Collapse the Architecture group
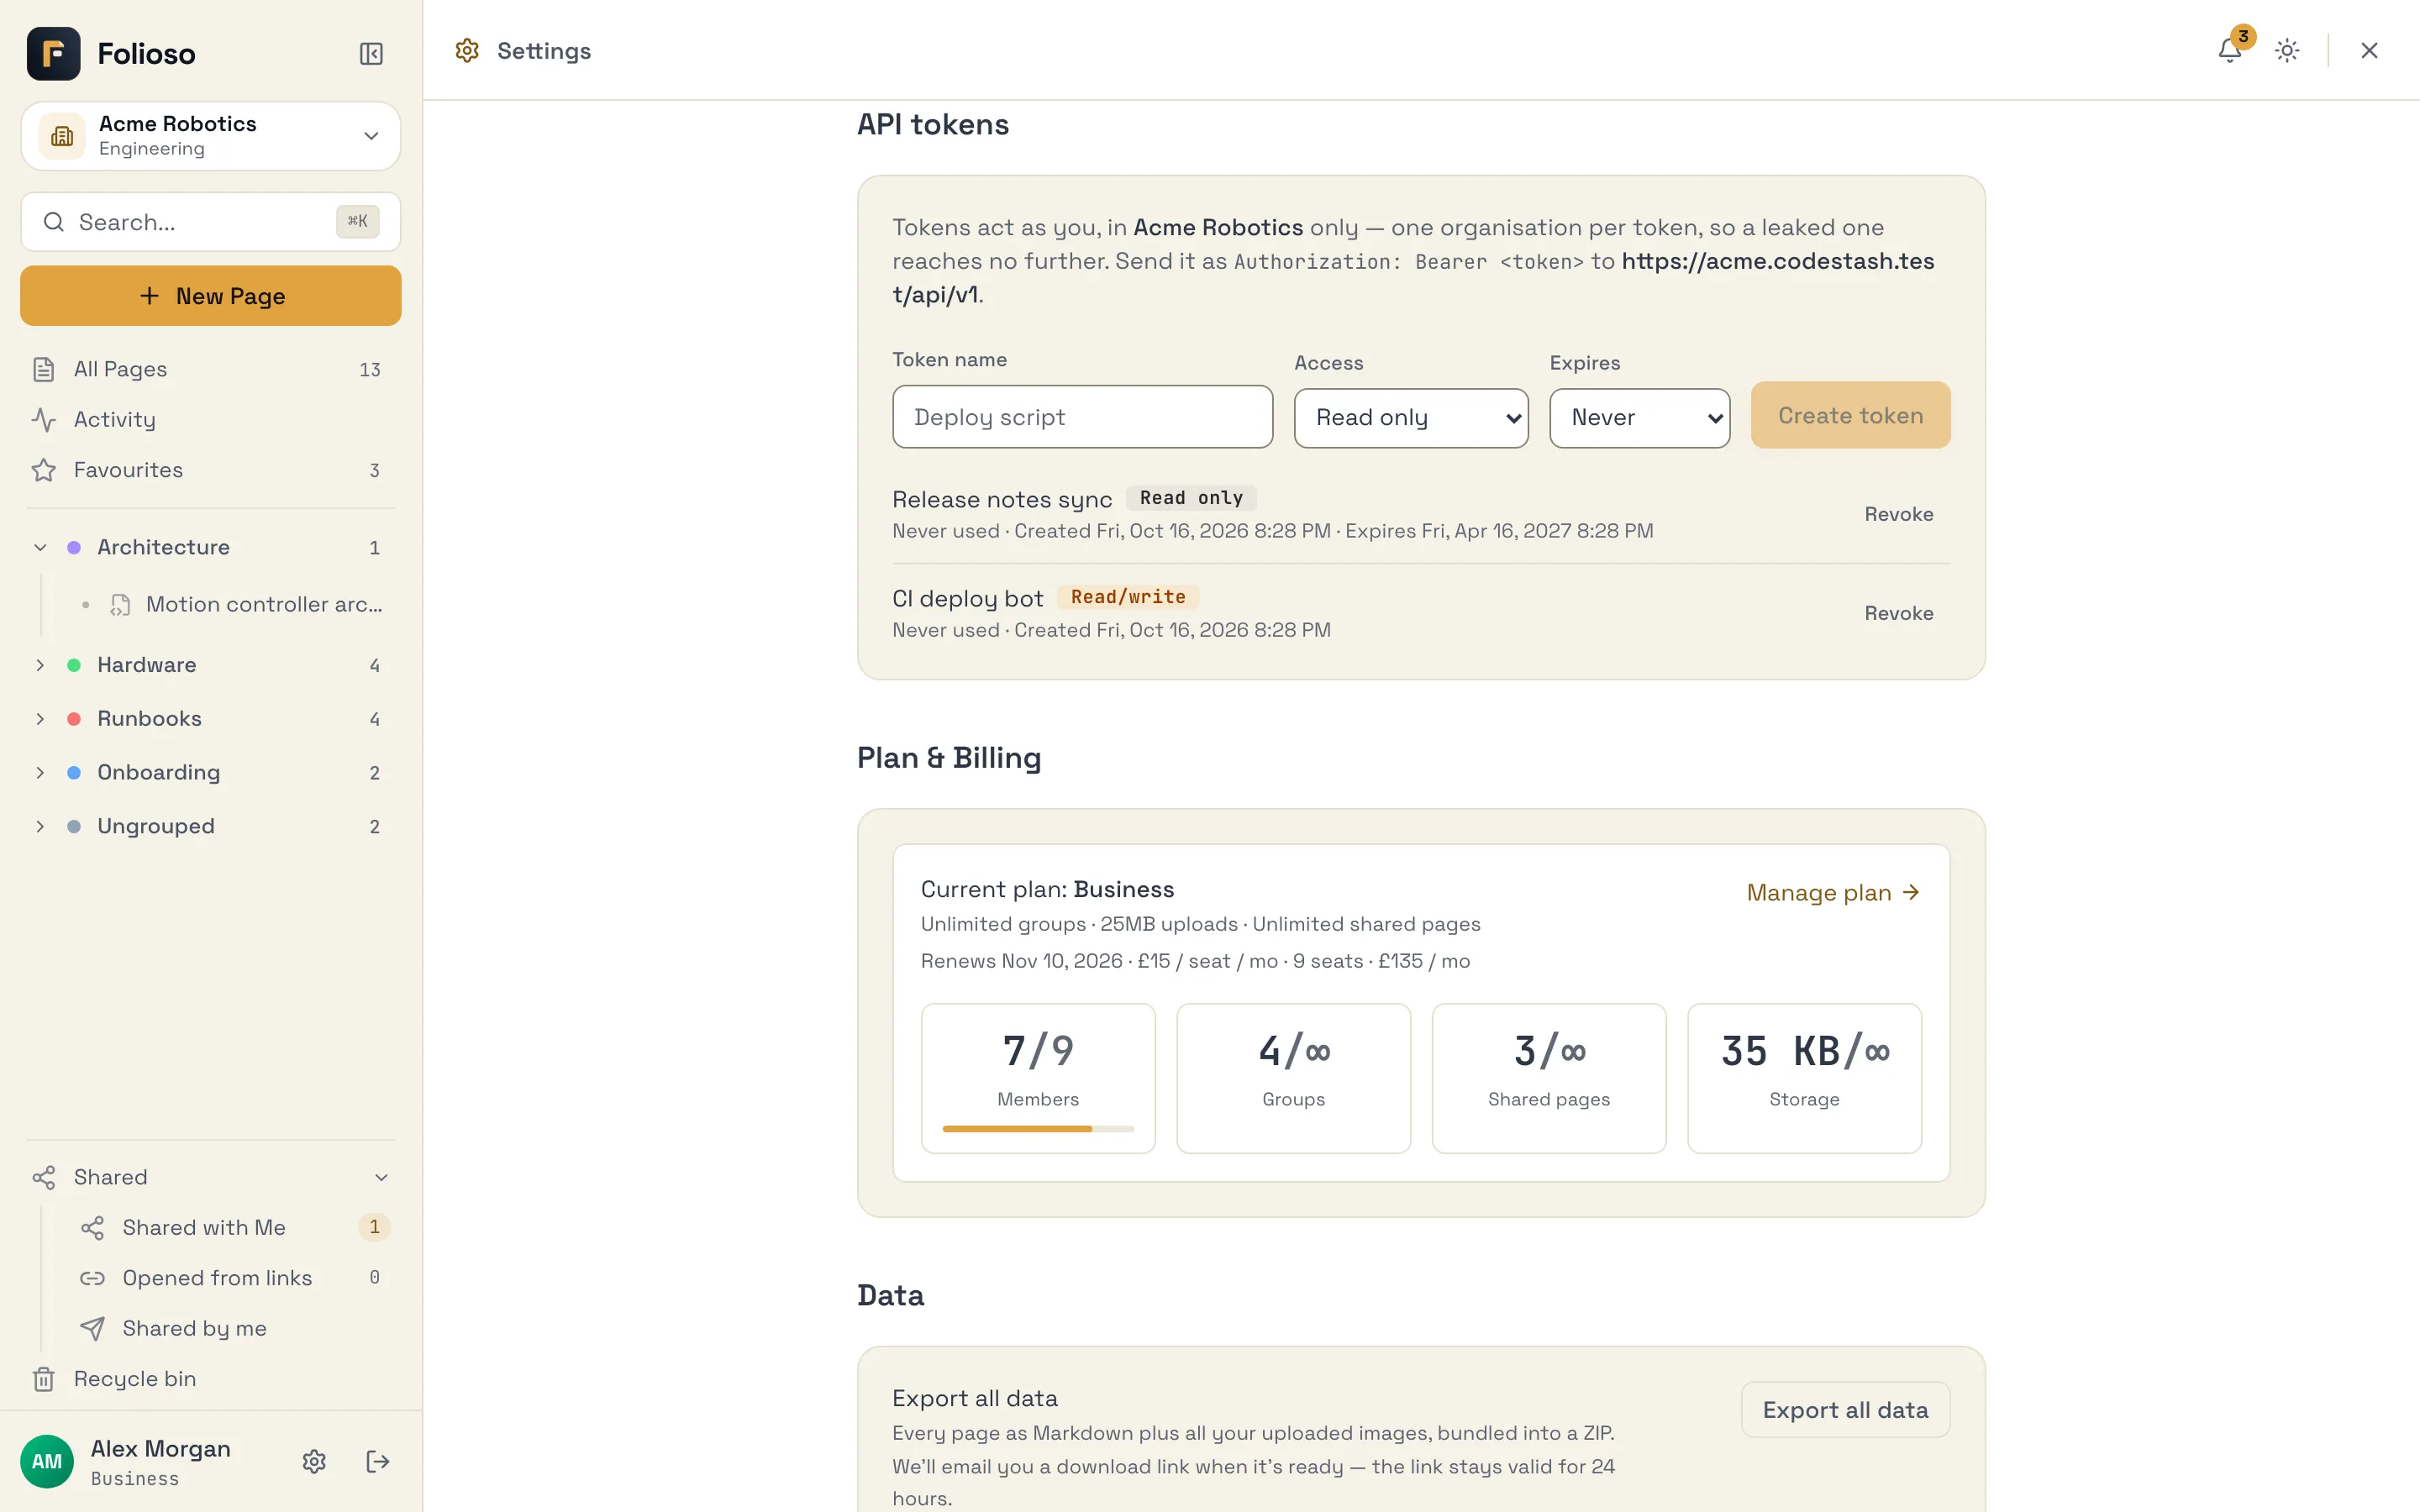 coord(40,547)
